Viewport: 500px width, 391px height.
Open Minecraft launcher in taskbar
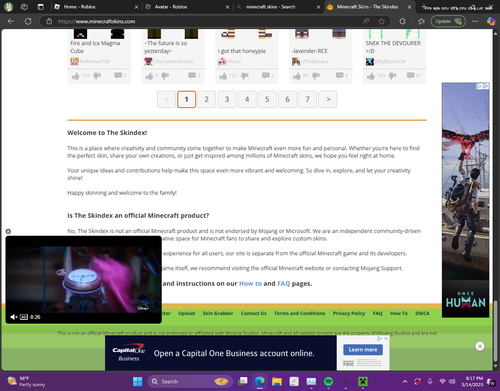(363, 381)
